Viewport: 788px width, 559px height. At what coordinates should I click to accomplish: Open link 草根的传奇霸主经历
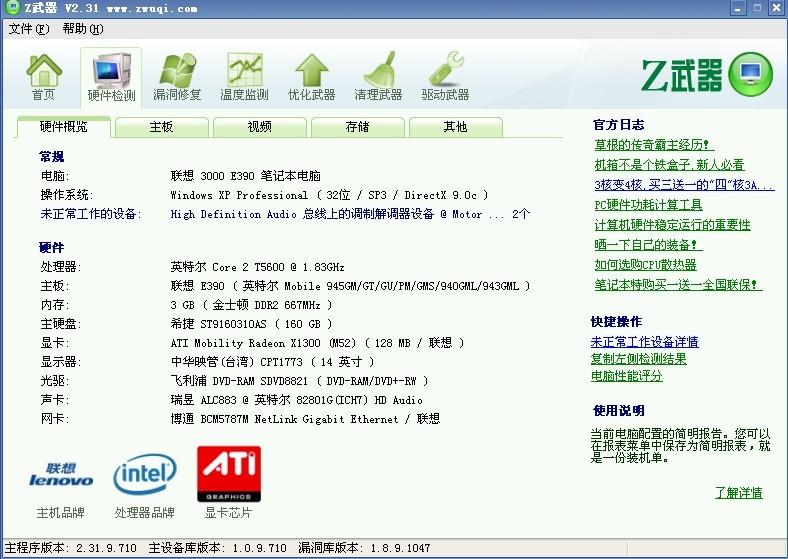[654, 145]
